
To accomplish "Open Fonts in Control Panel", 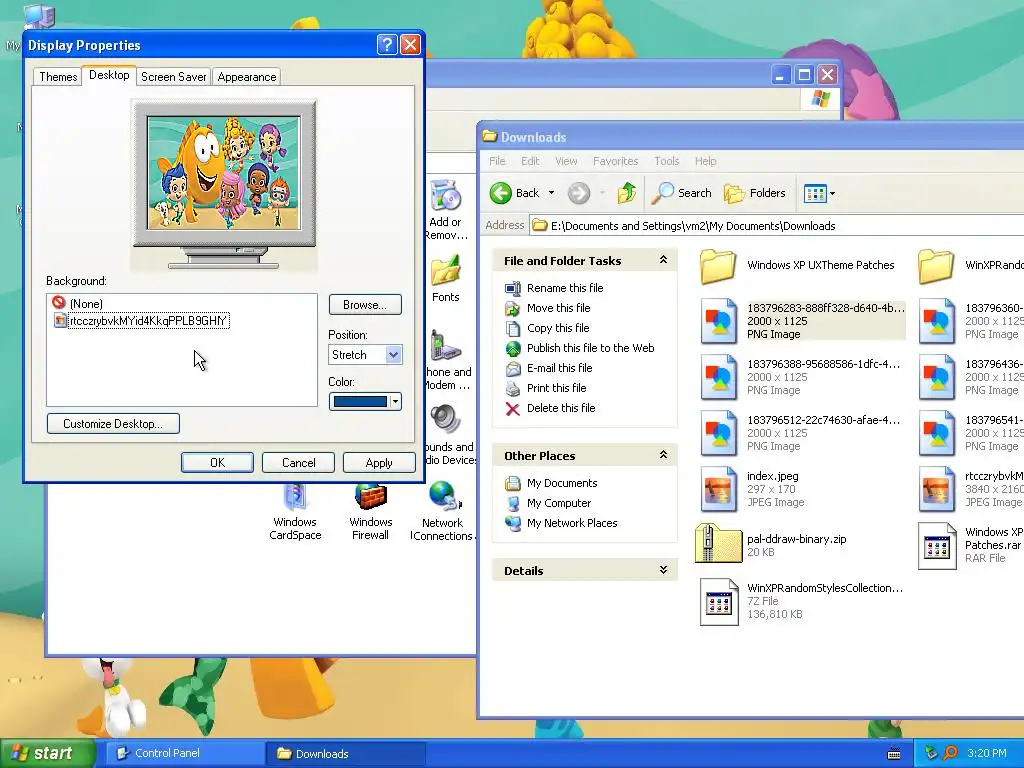I will coord(445,280).
